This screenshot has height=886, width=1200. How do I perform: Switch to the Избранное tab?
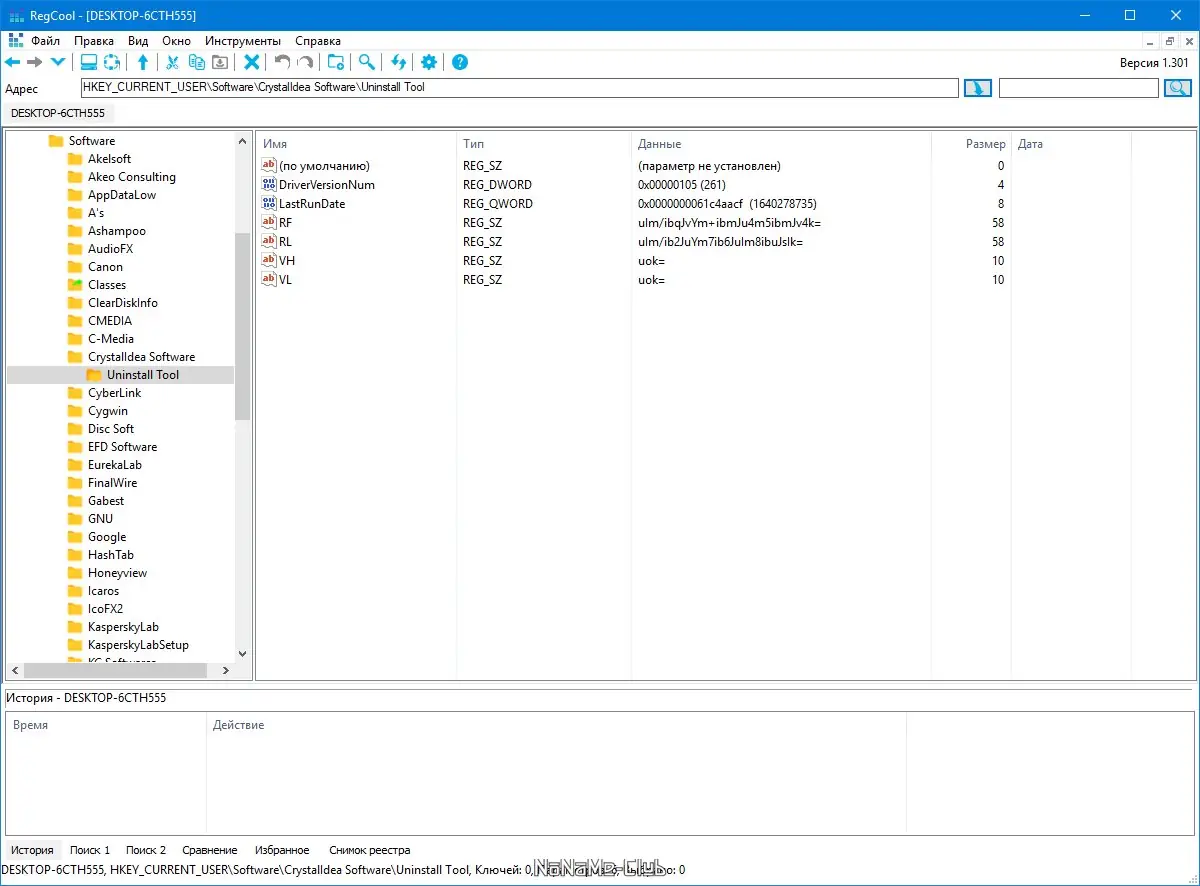point(282,850)
